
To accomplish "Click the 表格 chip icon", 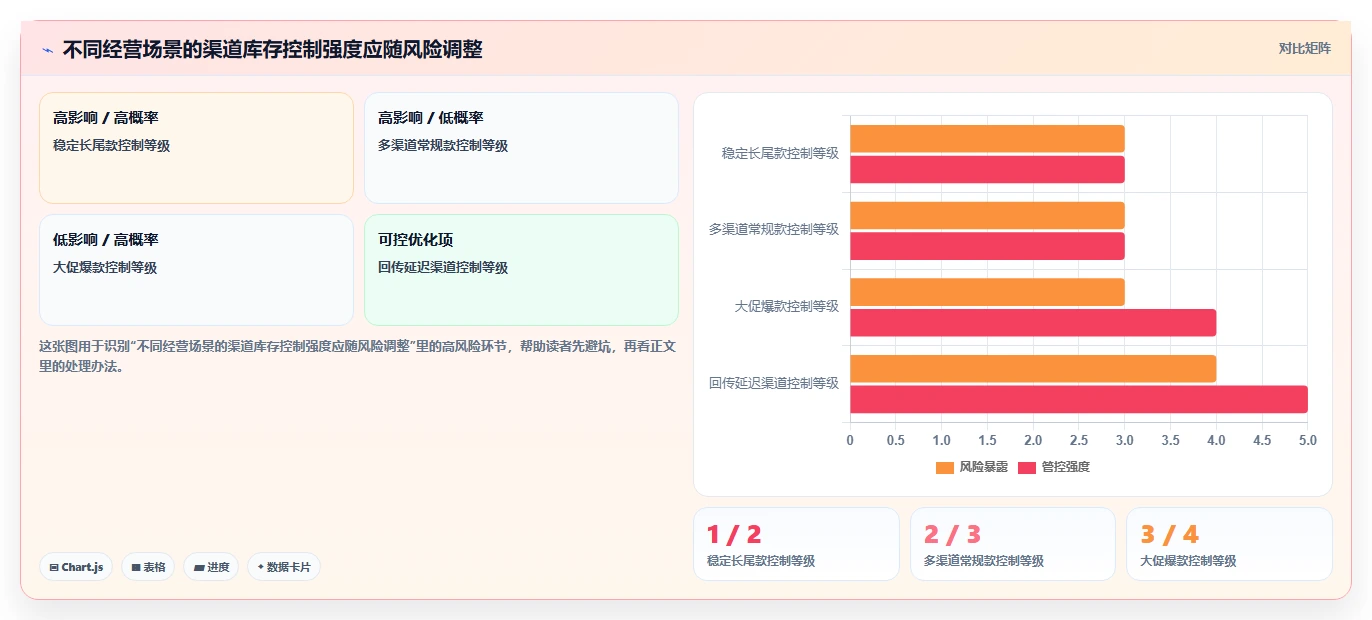I will coord(136,567).
